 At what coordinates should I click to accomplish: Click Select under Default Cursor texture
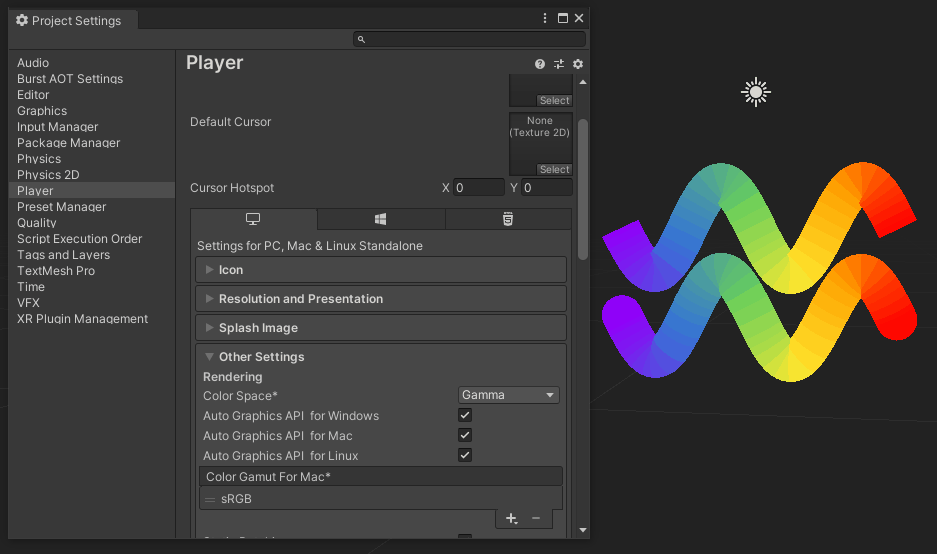pyautogui.click(x=555, y=169)
